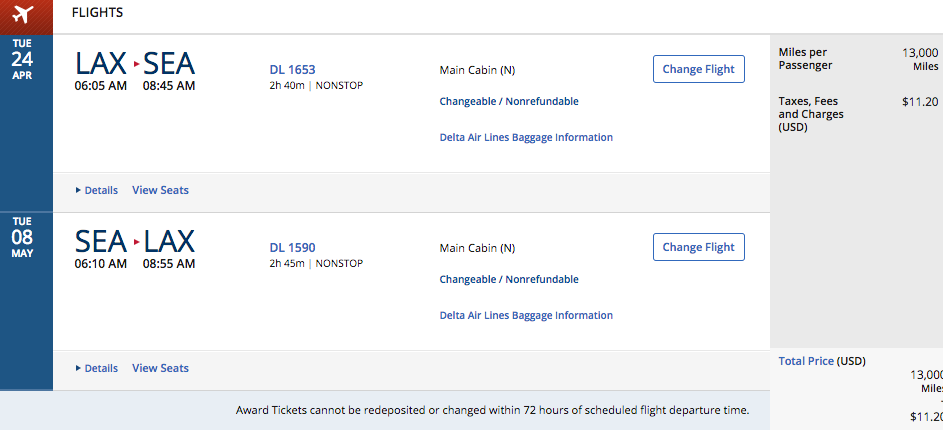Click the airplane flights icon

click(25, 16)
